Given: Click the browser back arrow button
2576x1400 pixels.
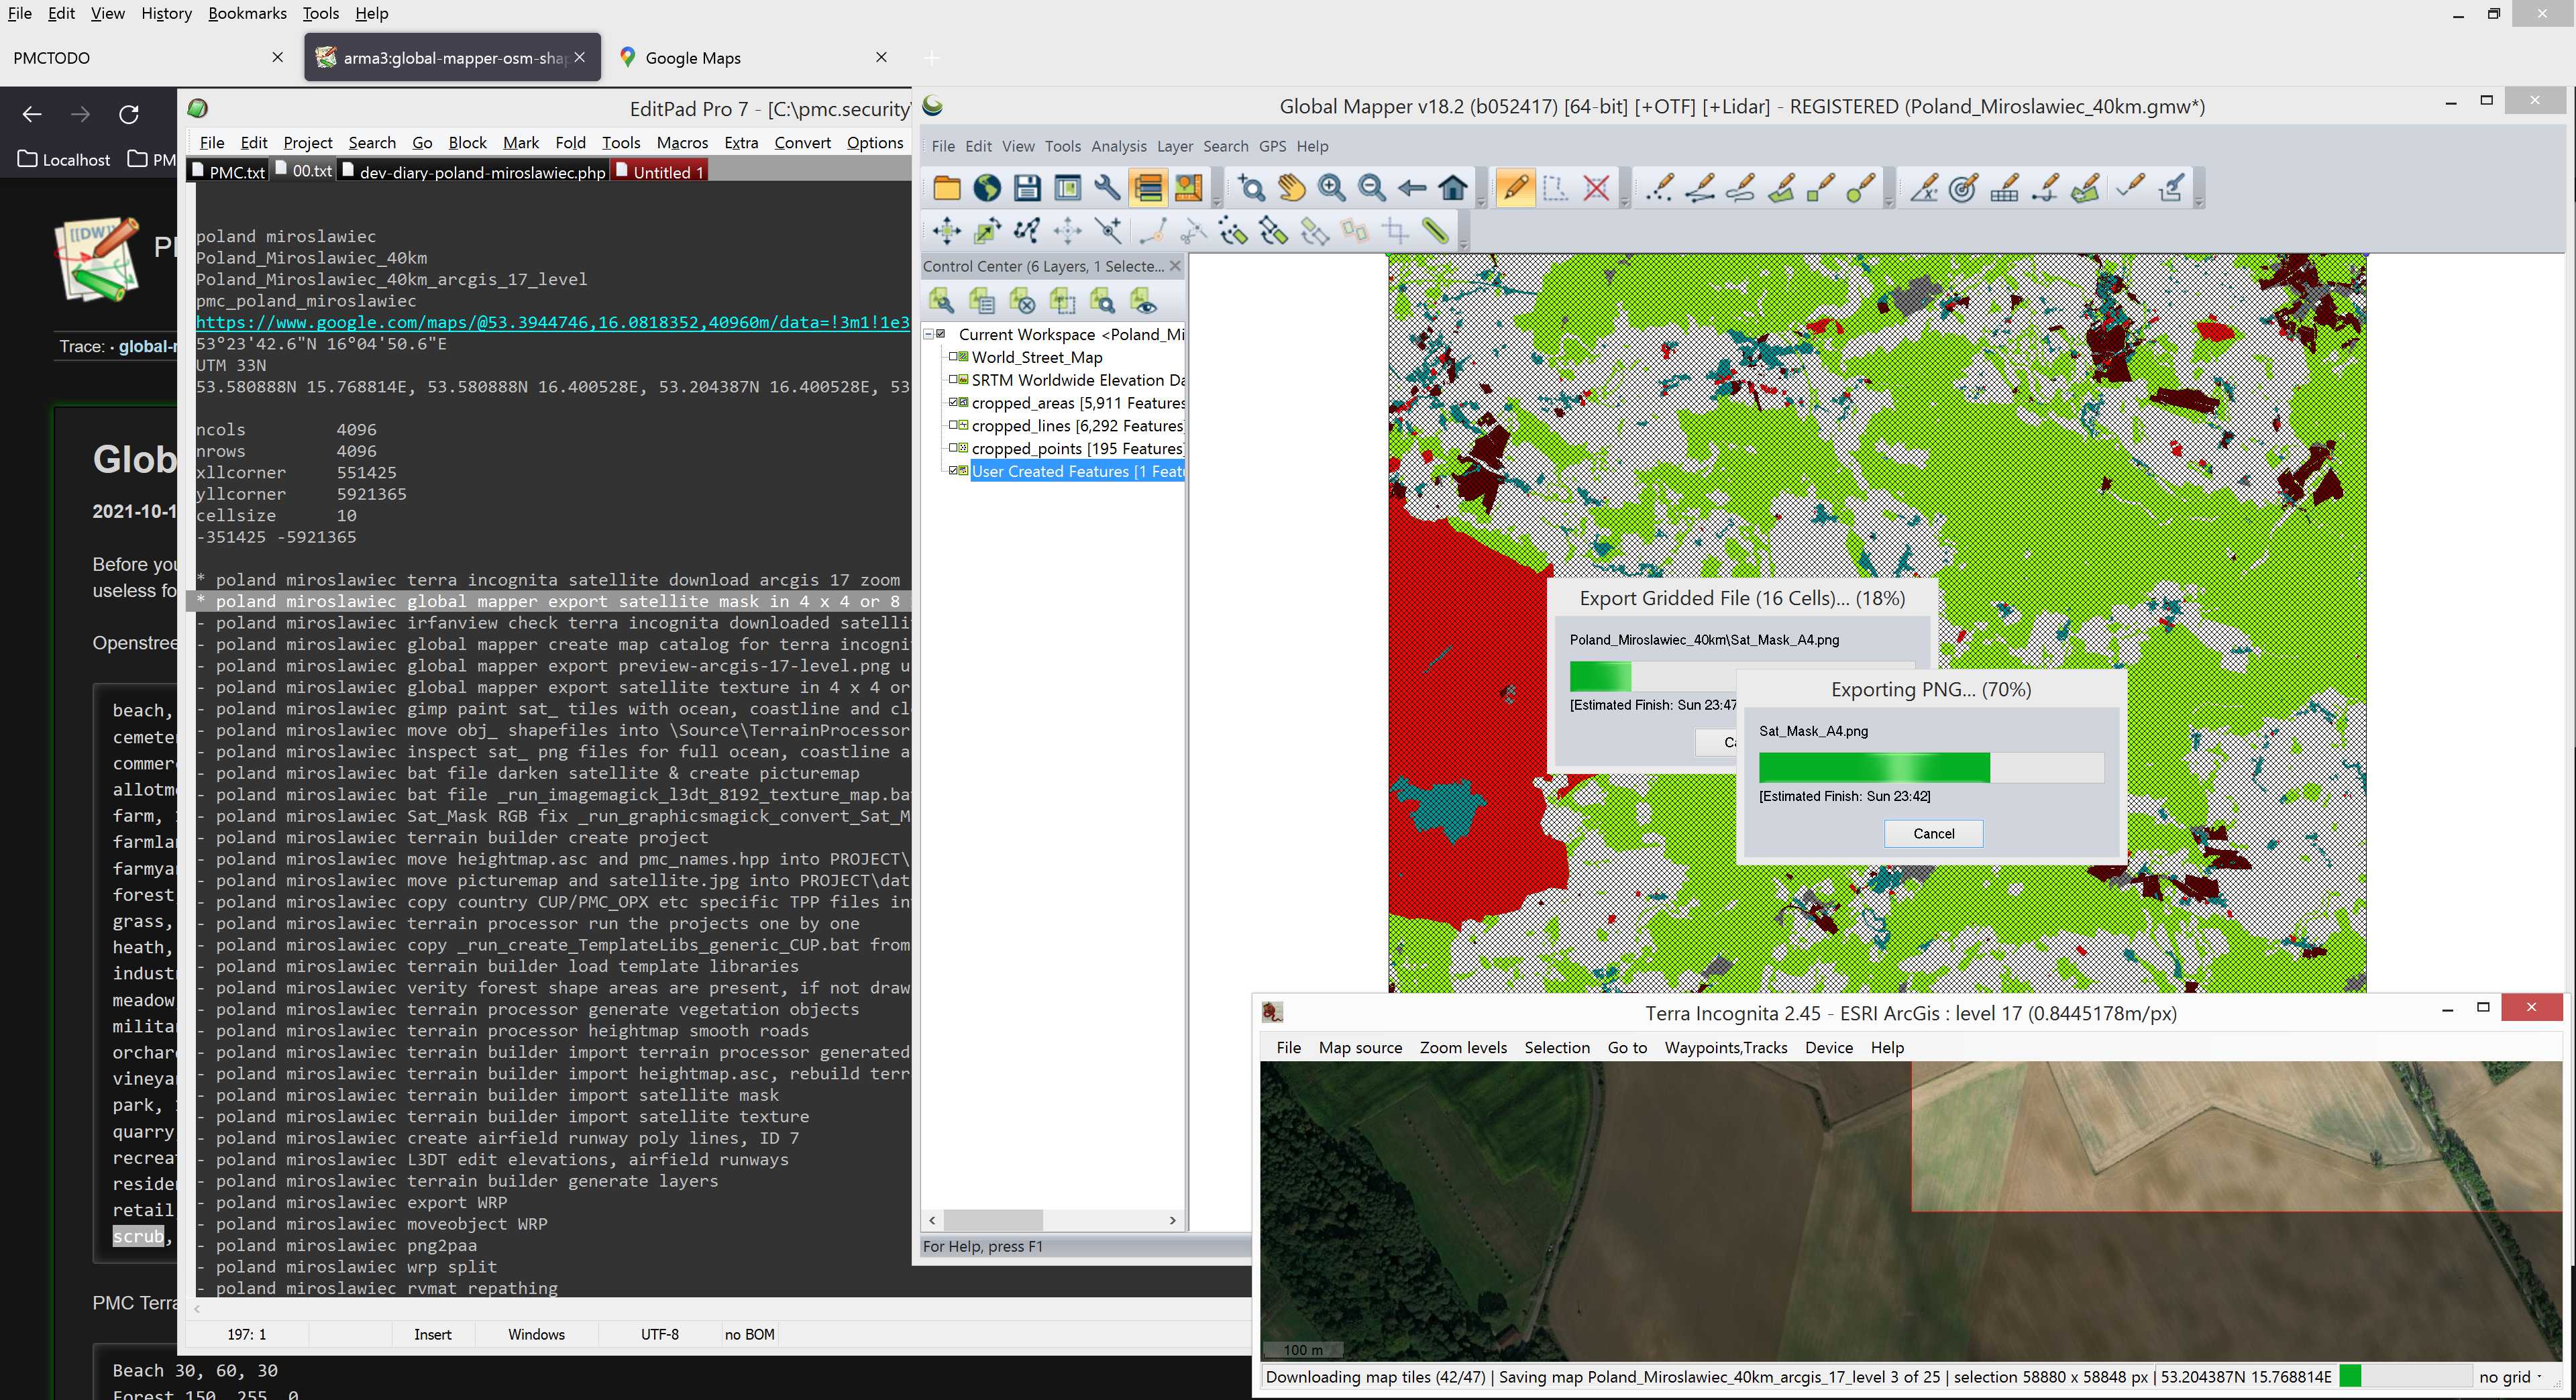Looking at the screenshot, I should pos(32,114).
